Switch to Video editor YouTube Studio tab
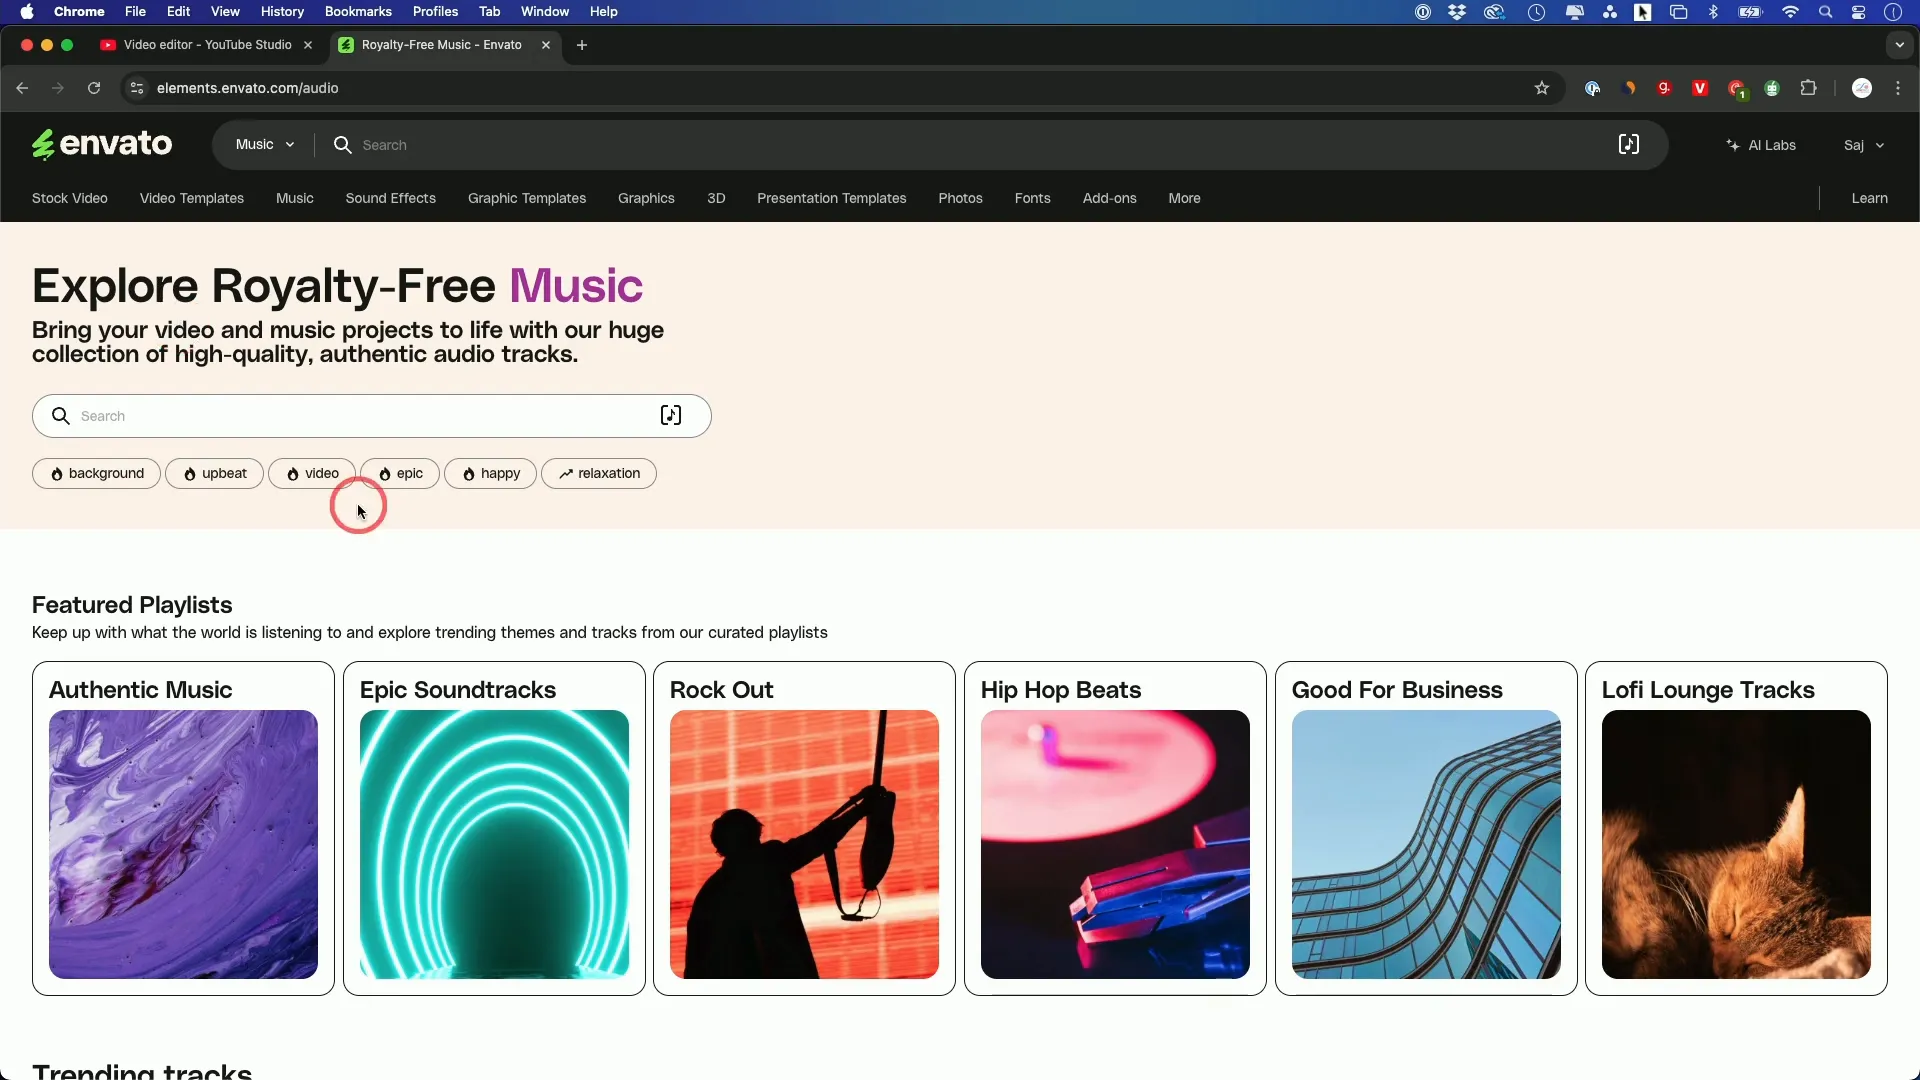This screenshot has height=1080, width=1920. click(208, 45)
